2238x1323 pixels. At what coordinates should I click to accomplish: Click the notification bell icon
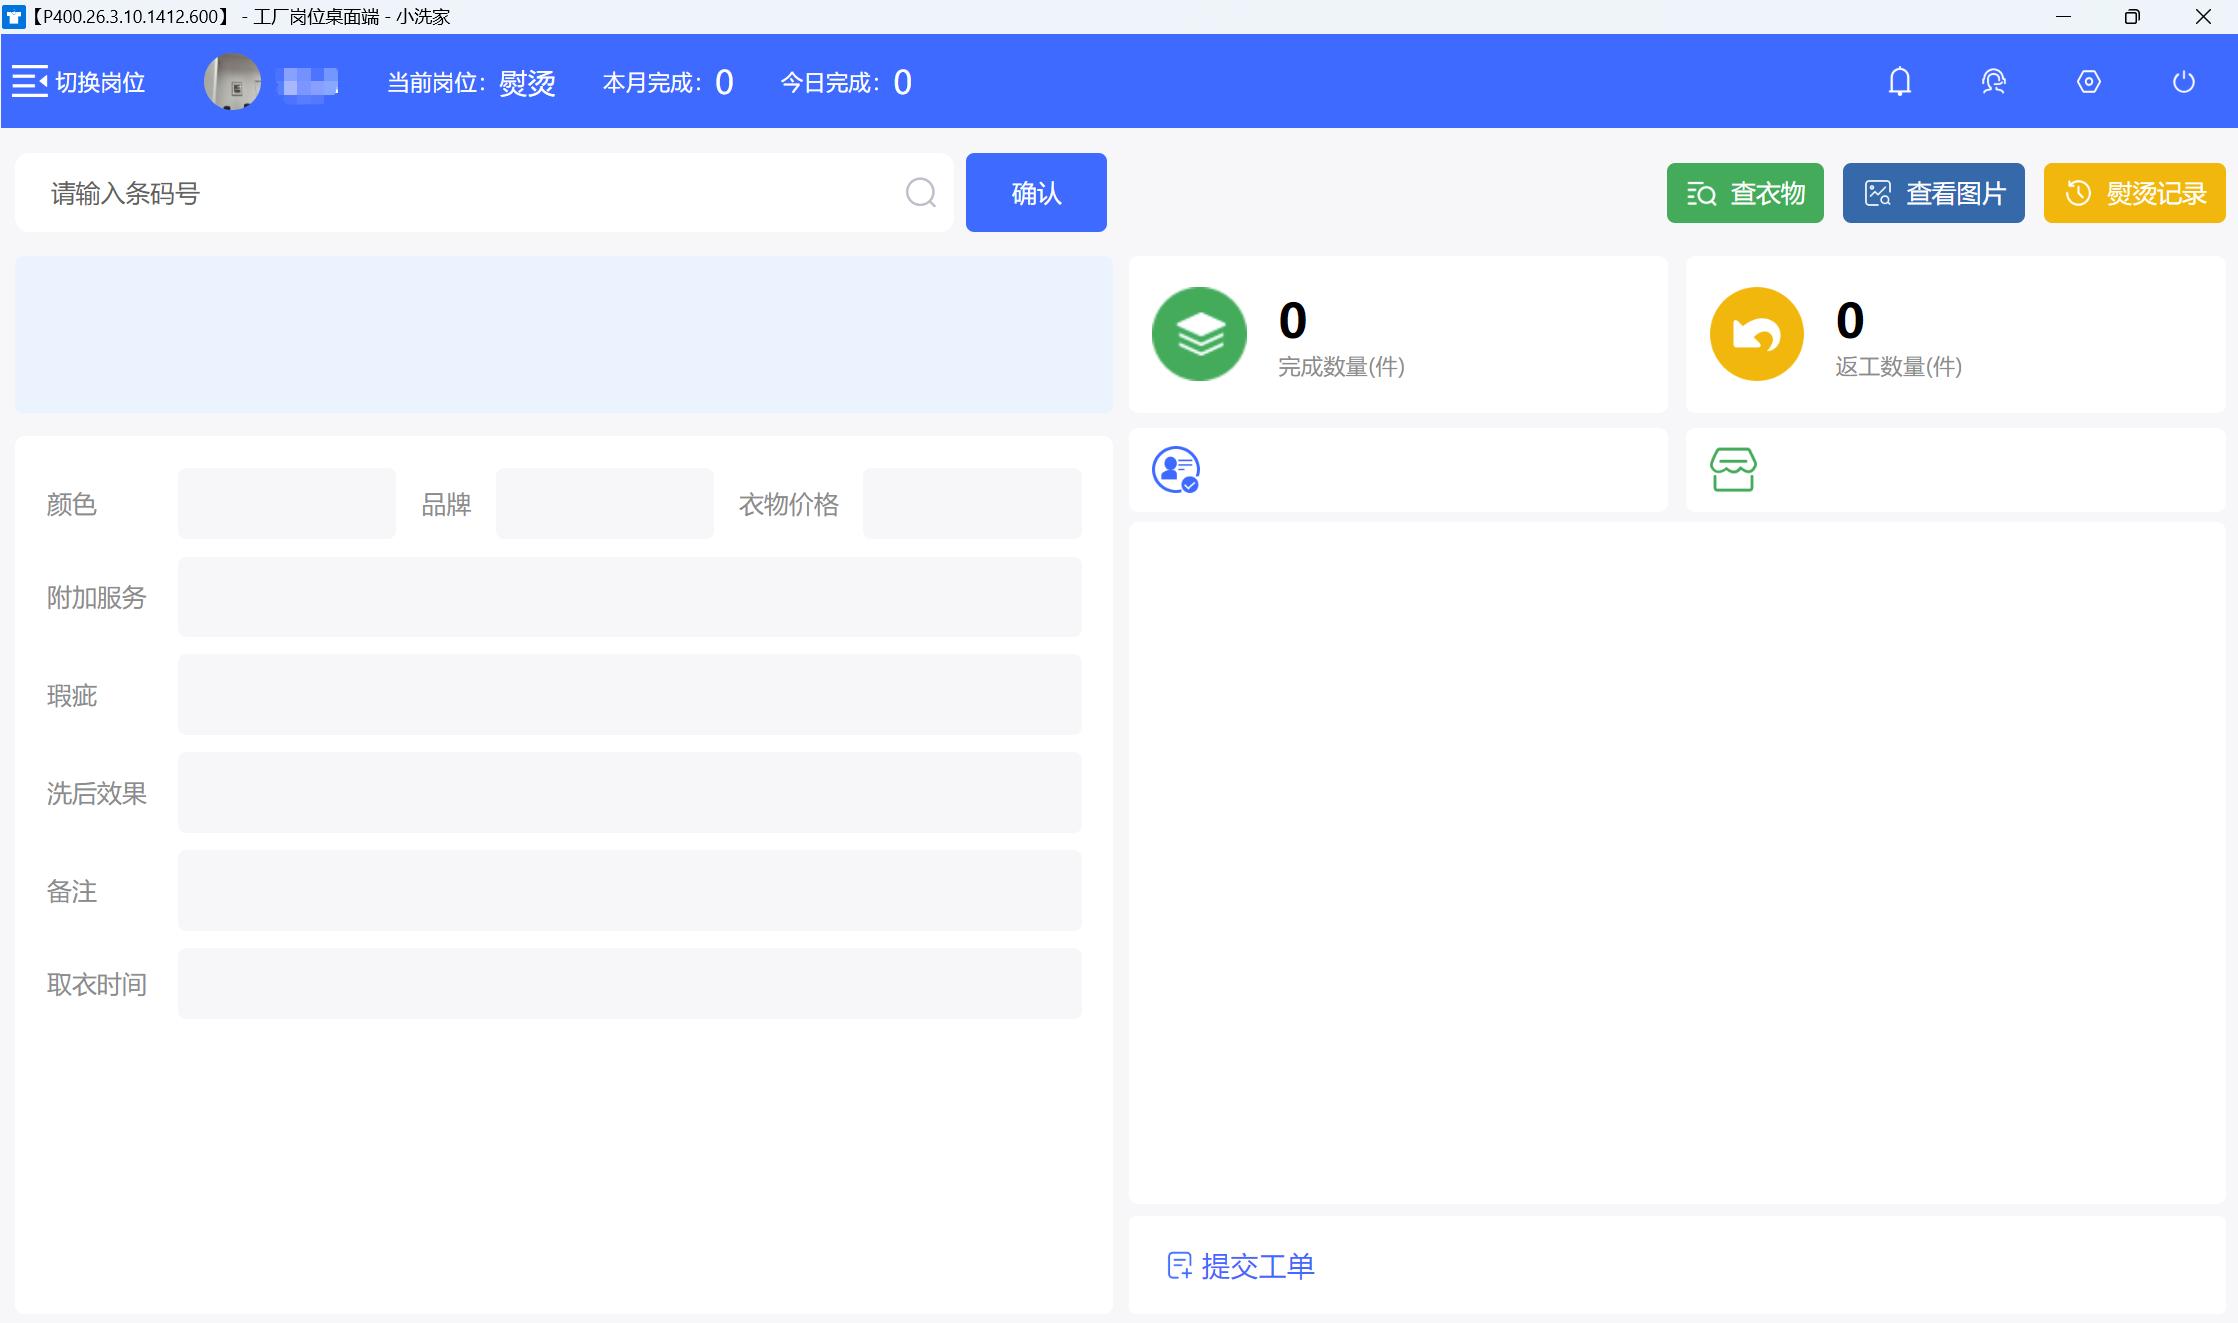coord(1899,82)
